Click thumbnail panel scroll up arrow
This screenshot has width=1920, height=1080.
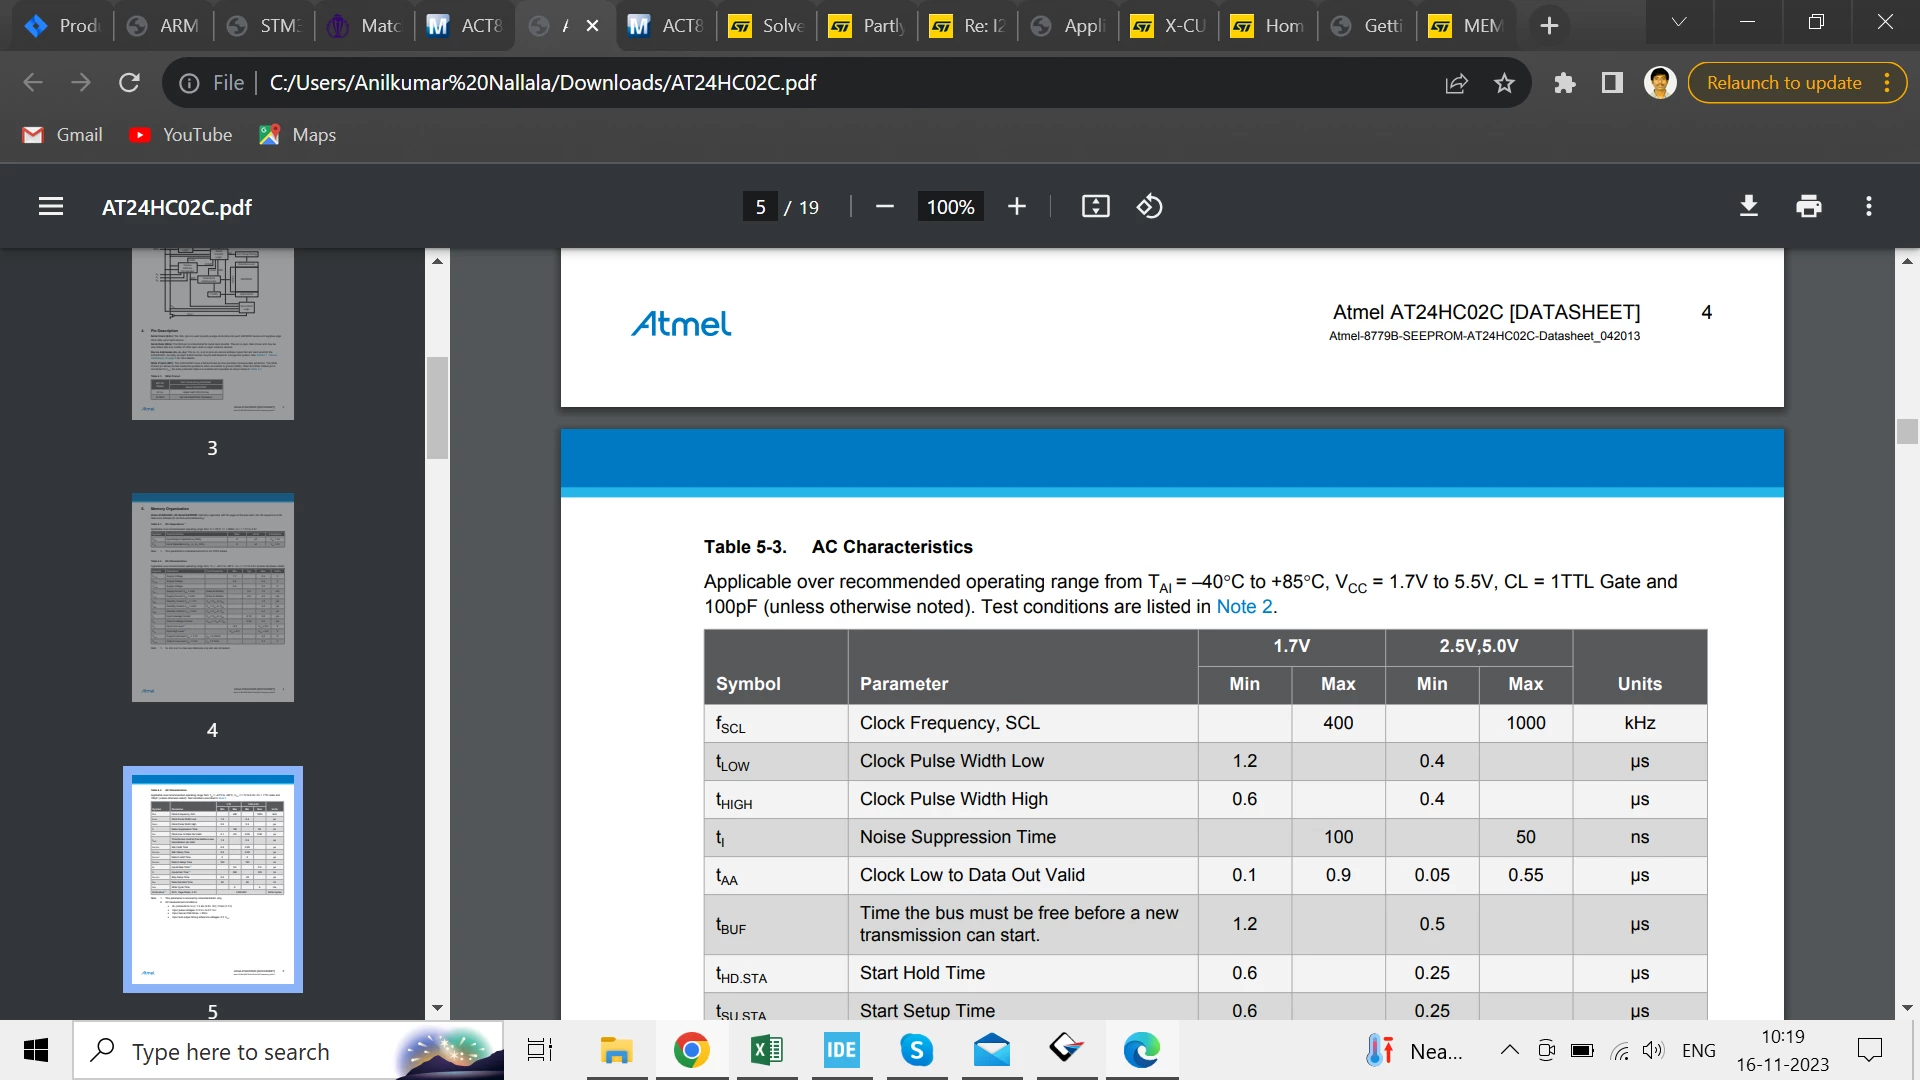pyautogui.click(x=437, y=260)
